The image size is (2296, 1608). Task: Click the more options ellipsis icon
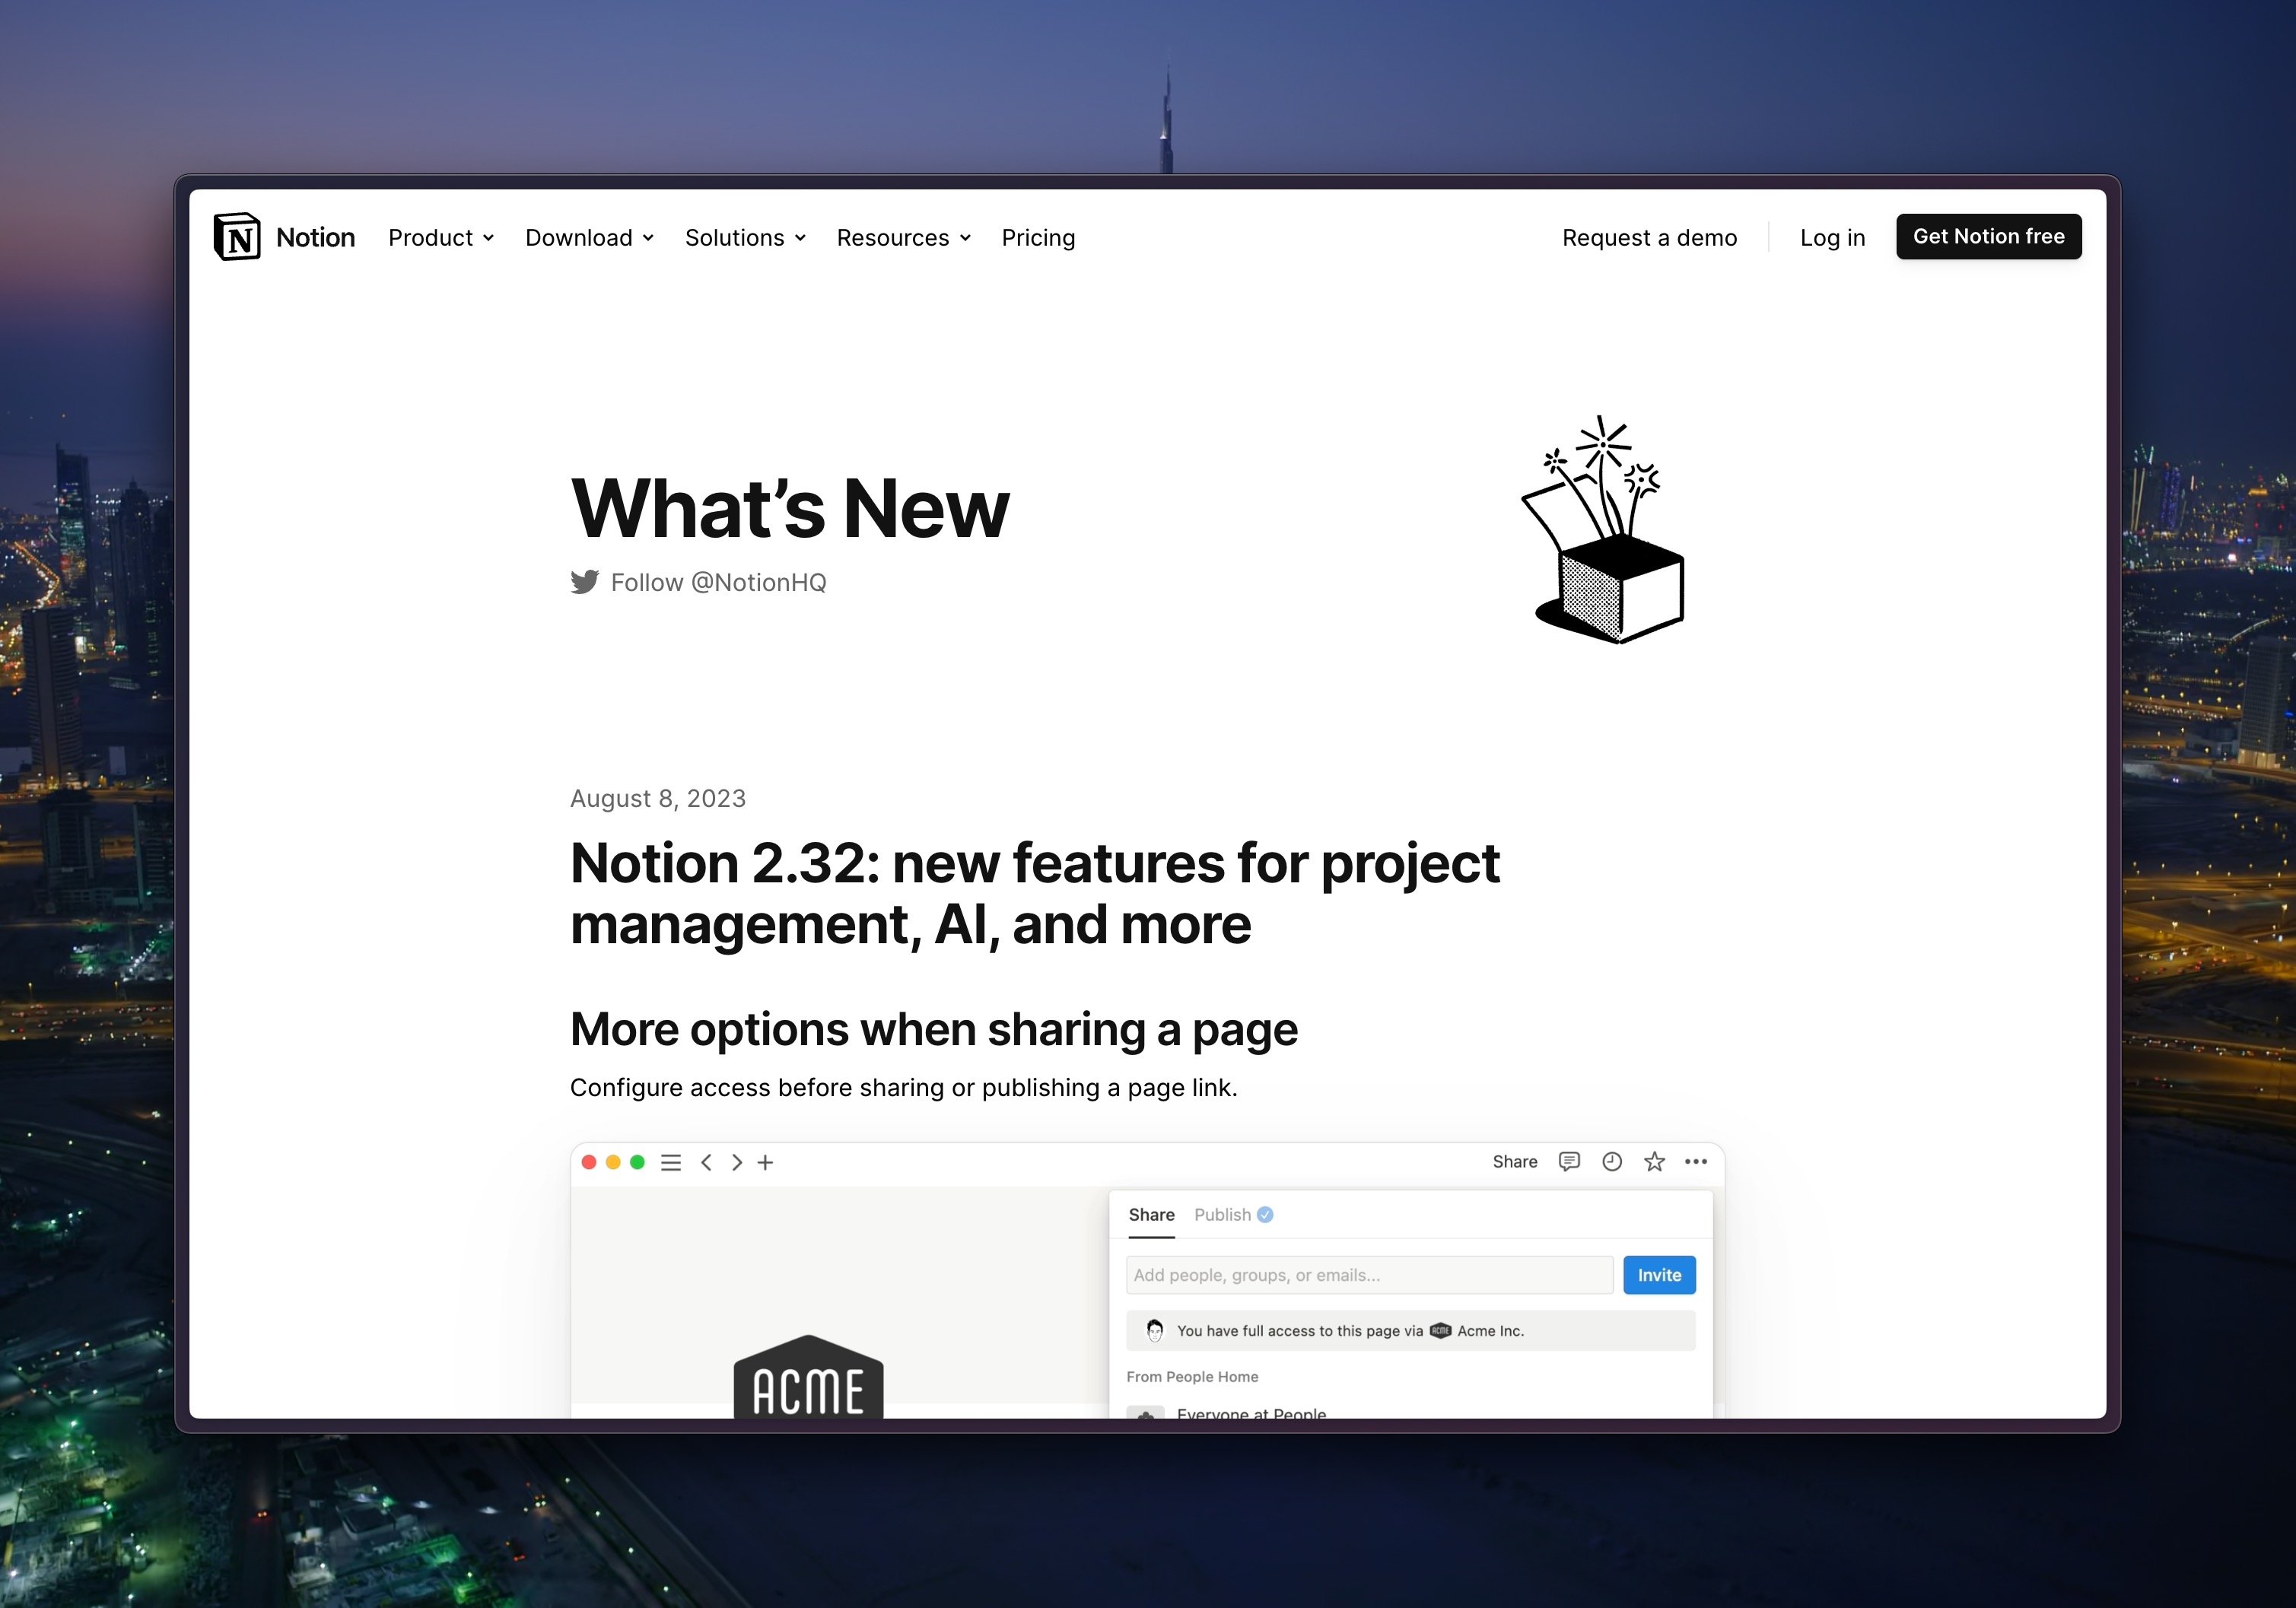click(x=1696, y=1160)
